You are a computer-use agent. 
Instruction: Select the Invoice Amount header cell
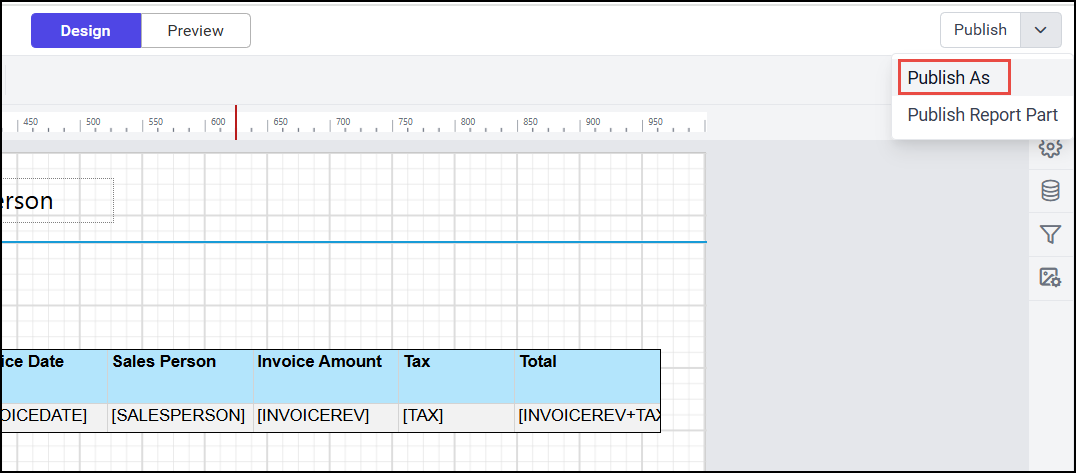(x=325, y=376)
